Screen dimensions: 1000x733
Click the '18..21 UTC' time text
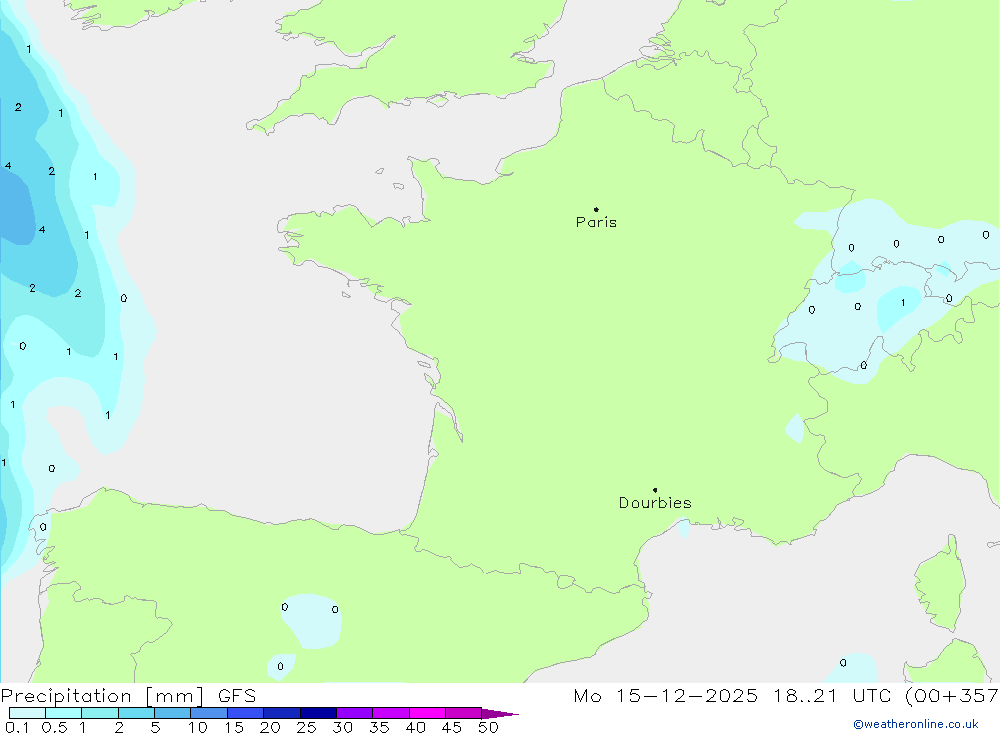click(x=832, y=696)
